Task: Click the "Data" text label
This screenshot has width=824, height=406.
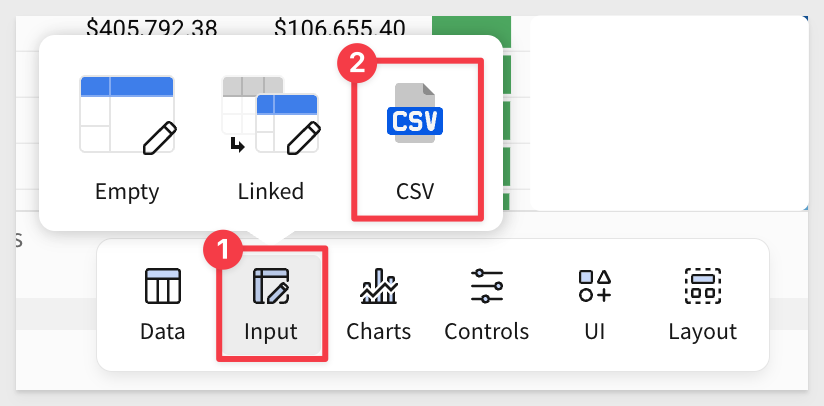Action: tap(162, 331)
